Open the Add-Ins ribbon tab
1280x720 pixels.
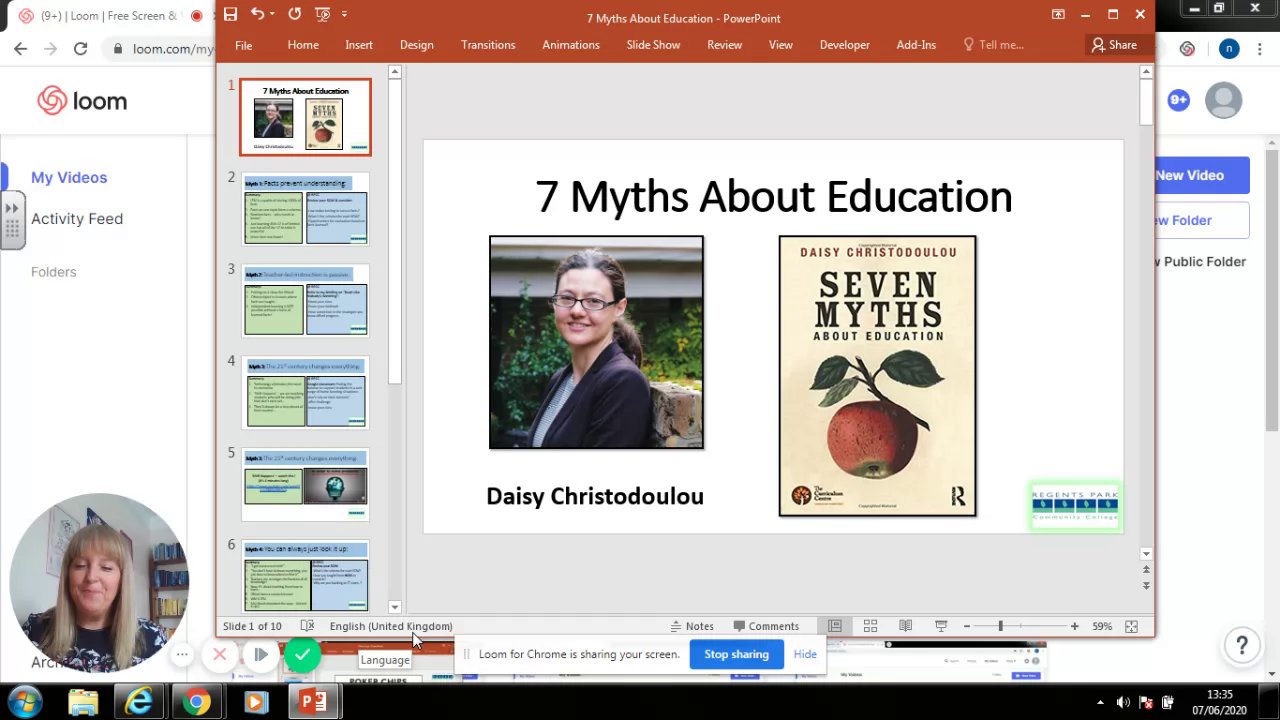tap(916, 45)
